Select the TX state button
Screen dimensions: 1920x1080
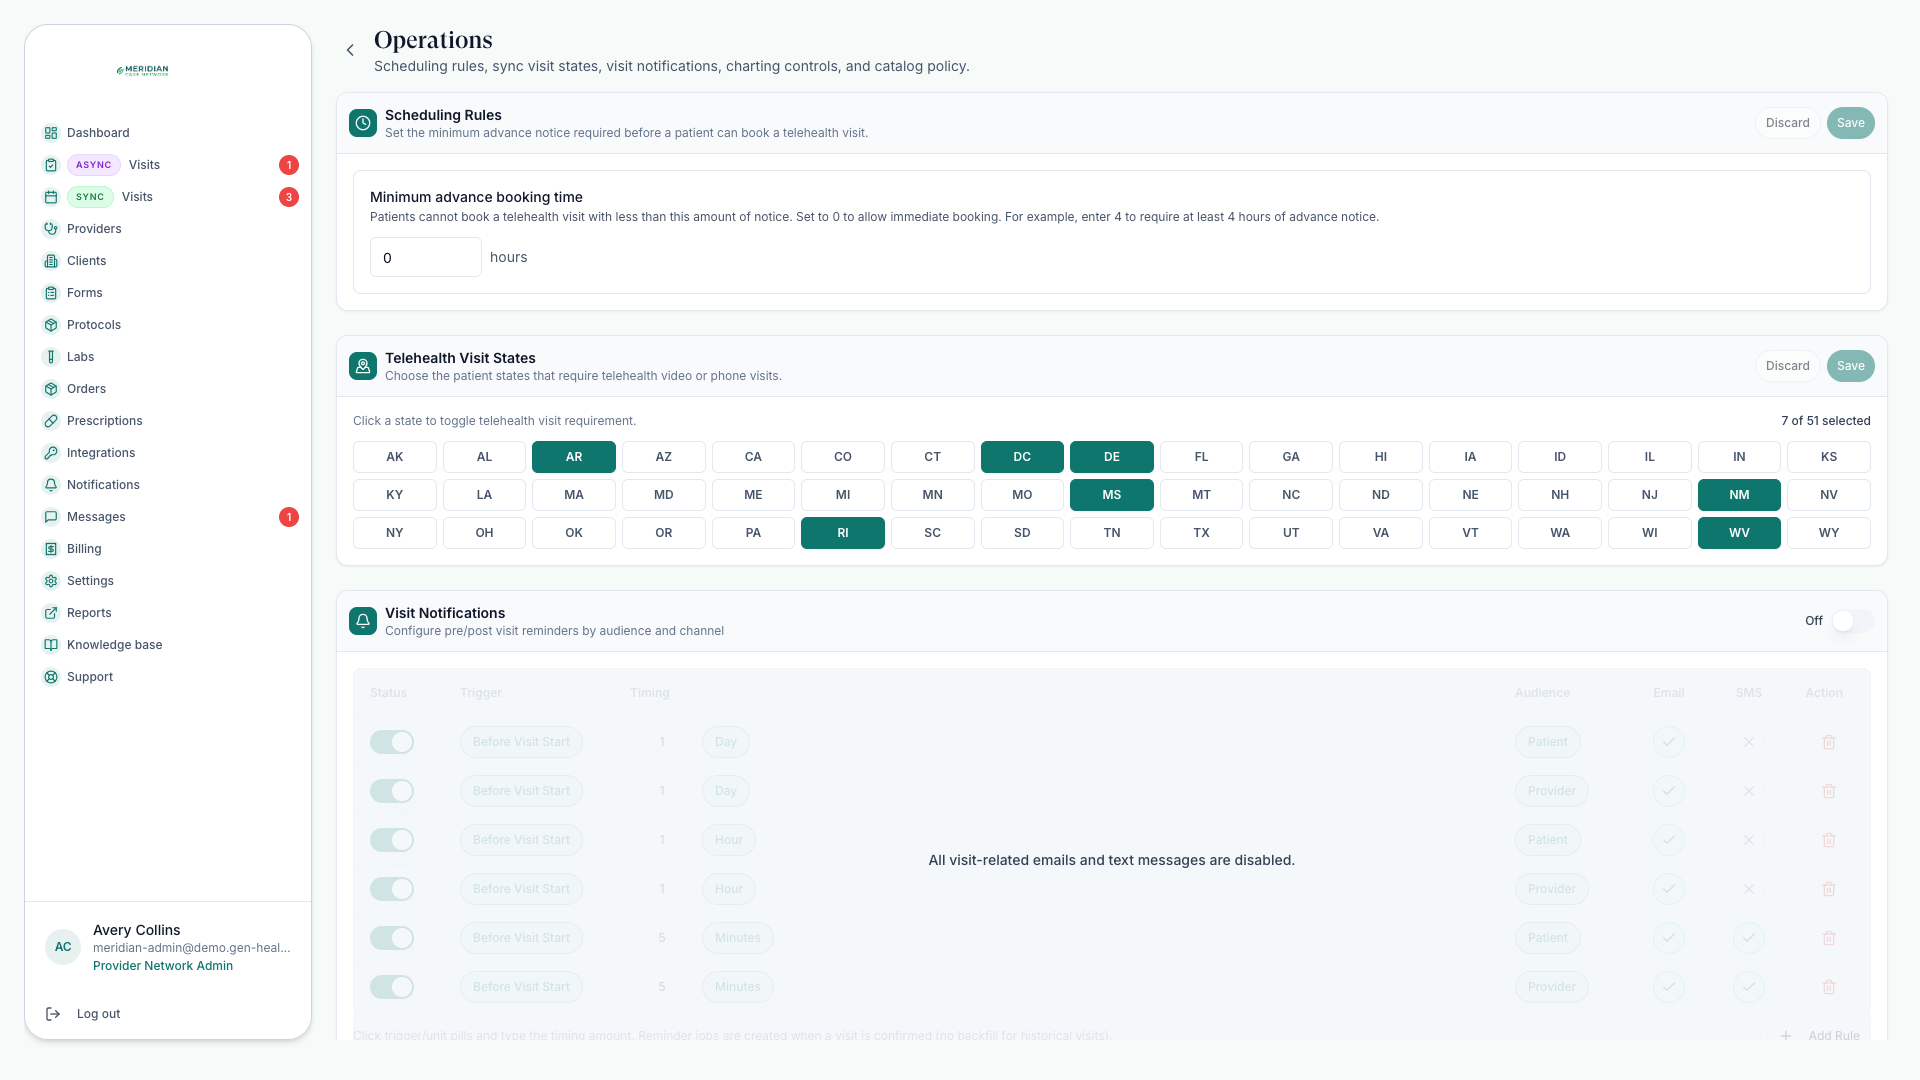coord(1201,533)
